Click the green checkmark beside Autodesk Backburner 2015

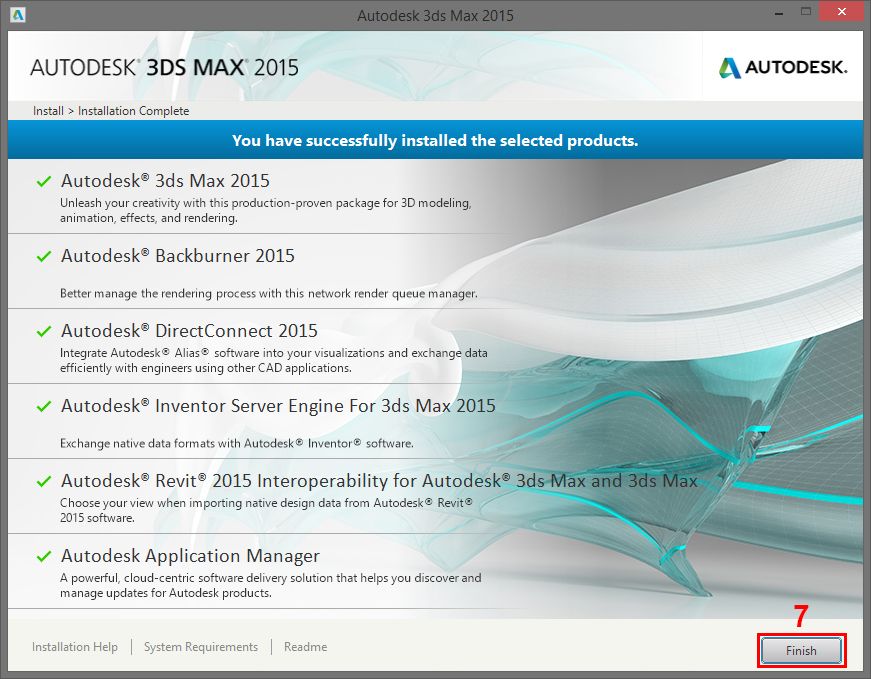click(x=44, y=256)
